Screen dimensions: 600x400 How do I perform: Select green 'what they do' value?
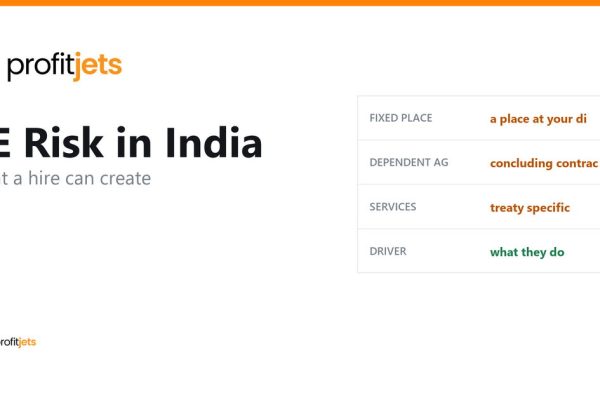(x=527, y=252)
